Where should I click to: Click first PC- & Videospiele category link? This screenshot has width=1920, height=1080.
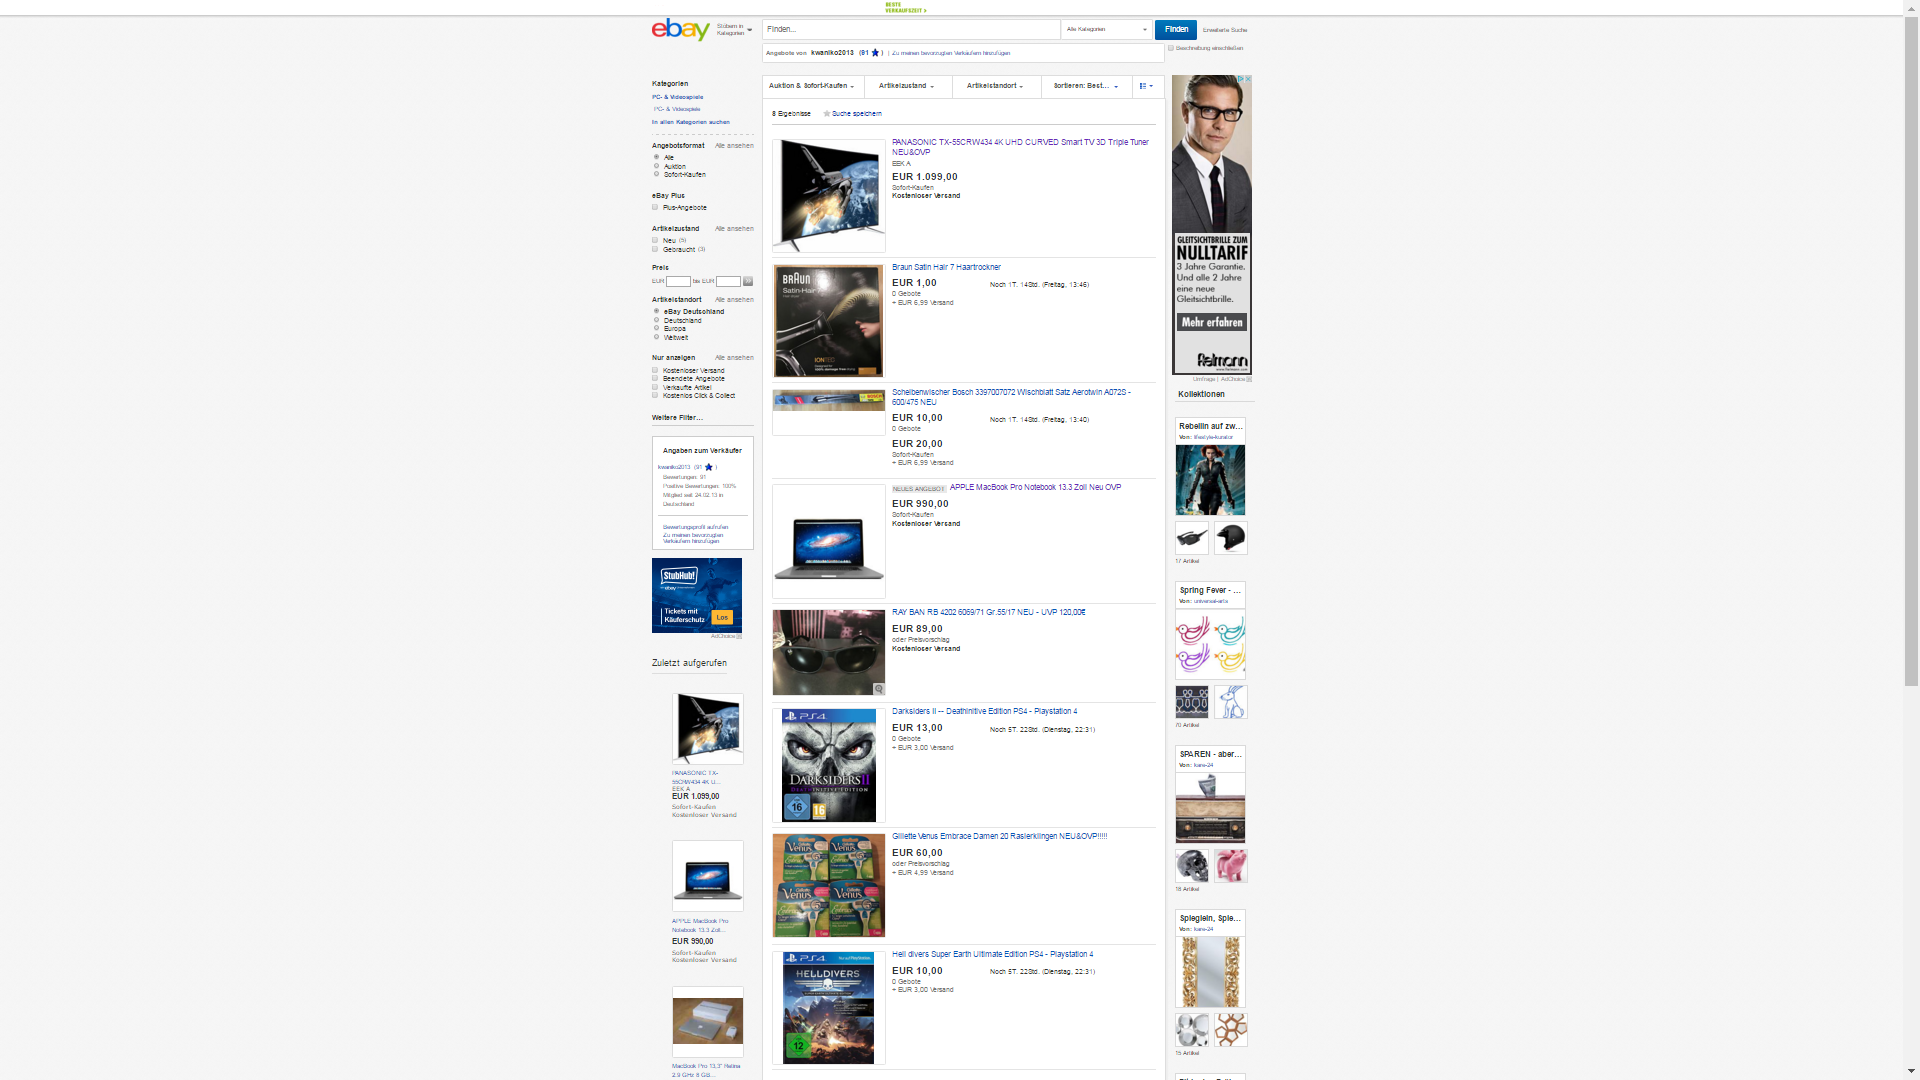677,97
